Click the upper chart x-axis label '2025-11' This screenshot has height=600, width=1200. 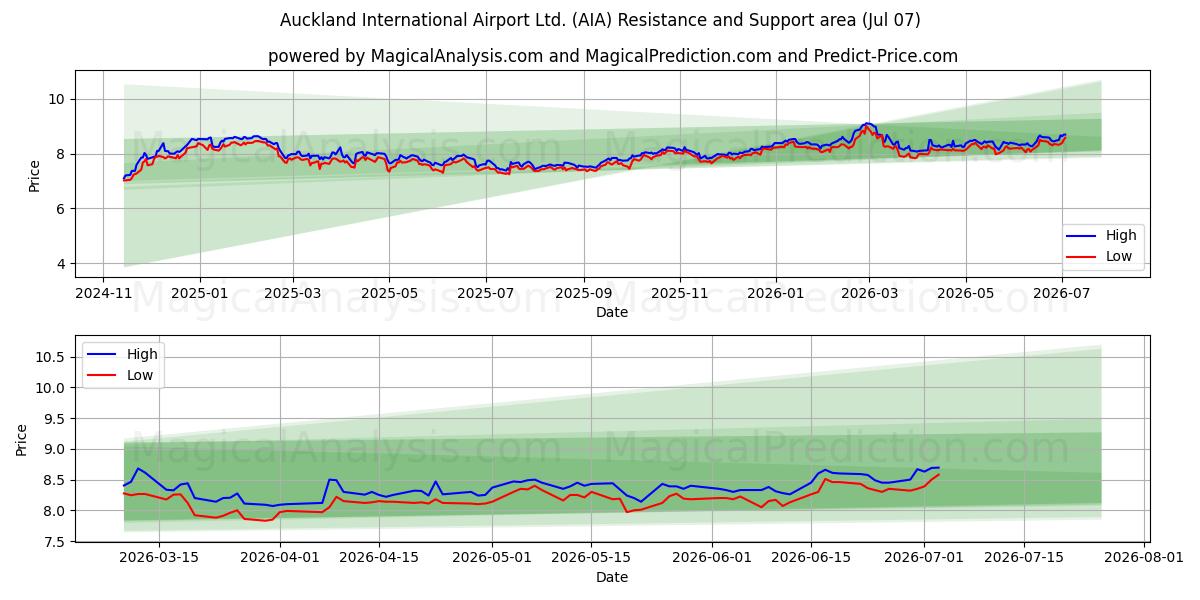click(x=679, y=293)
